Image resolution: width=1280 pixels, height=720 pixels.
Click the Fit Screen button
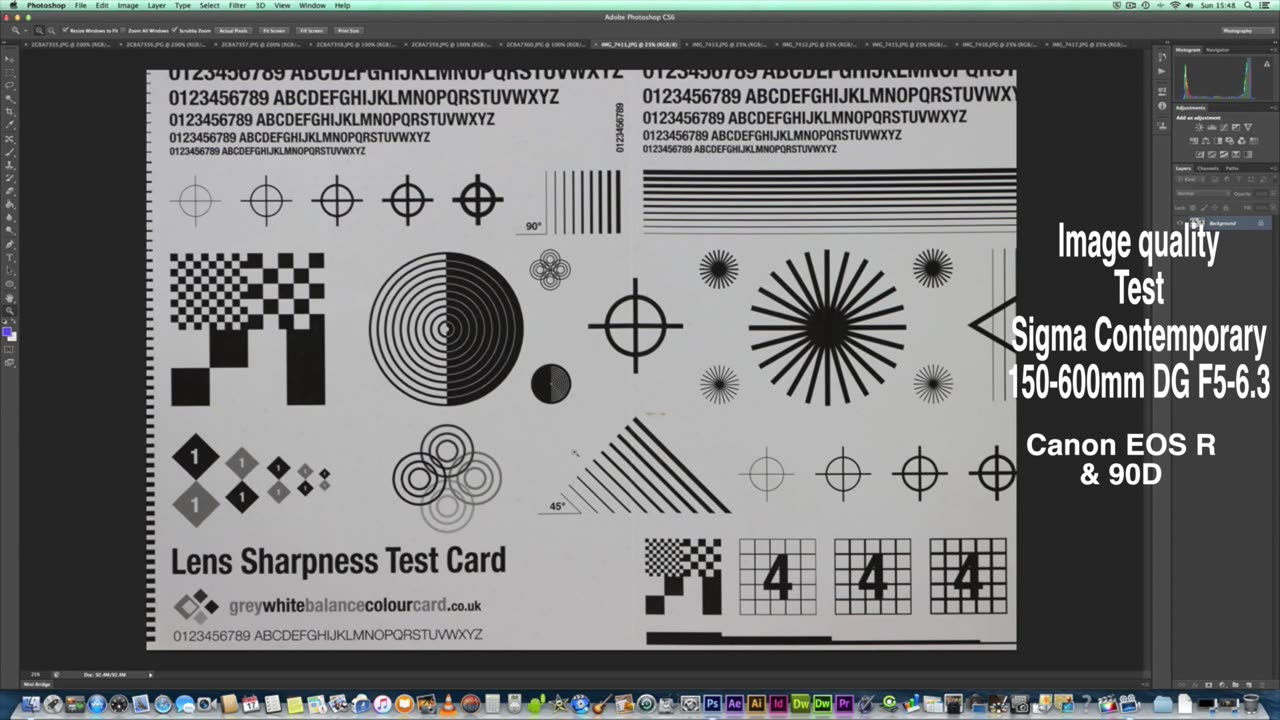click(x=274, y=31)
